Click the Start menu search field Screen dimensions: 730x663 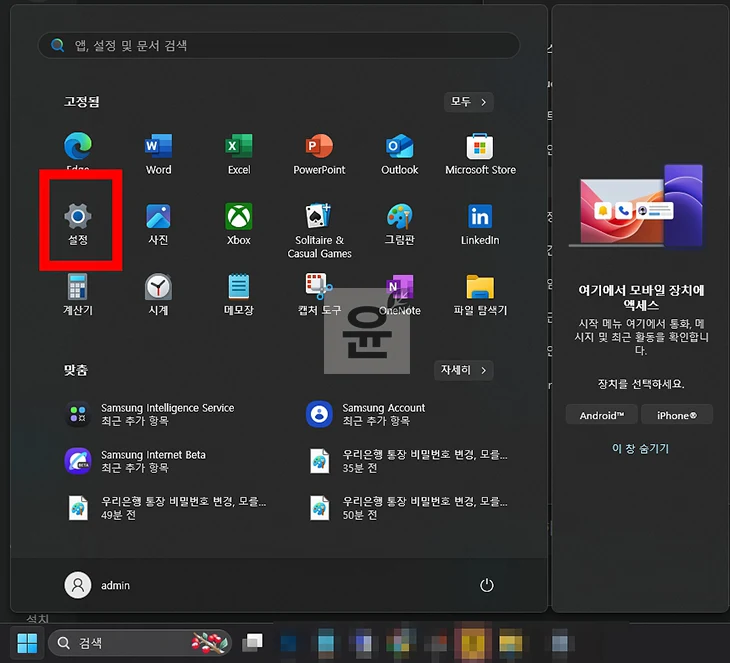pos(279,45)
